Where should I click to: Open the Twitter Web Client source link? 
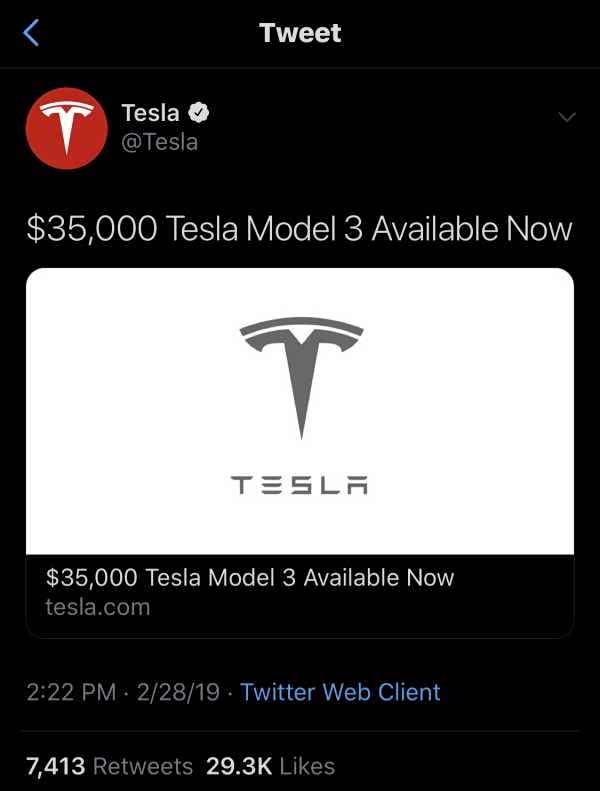(340, 692)
